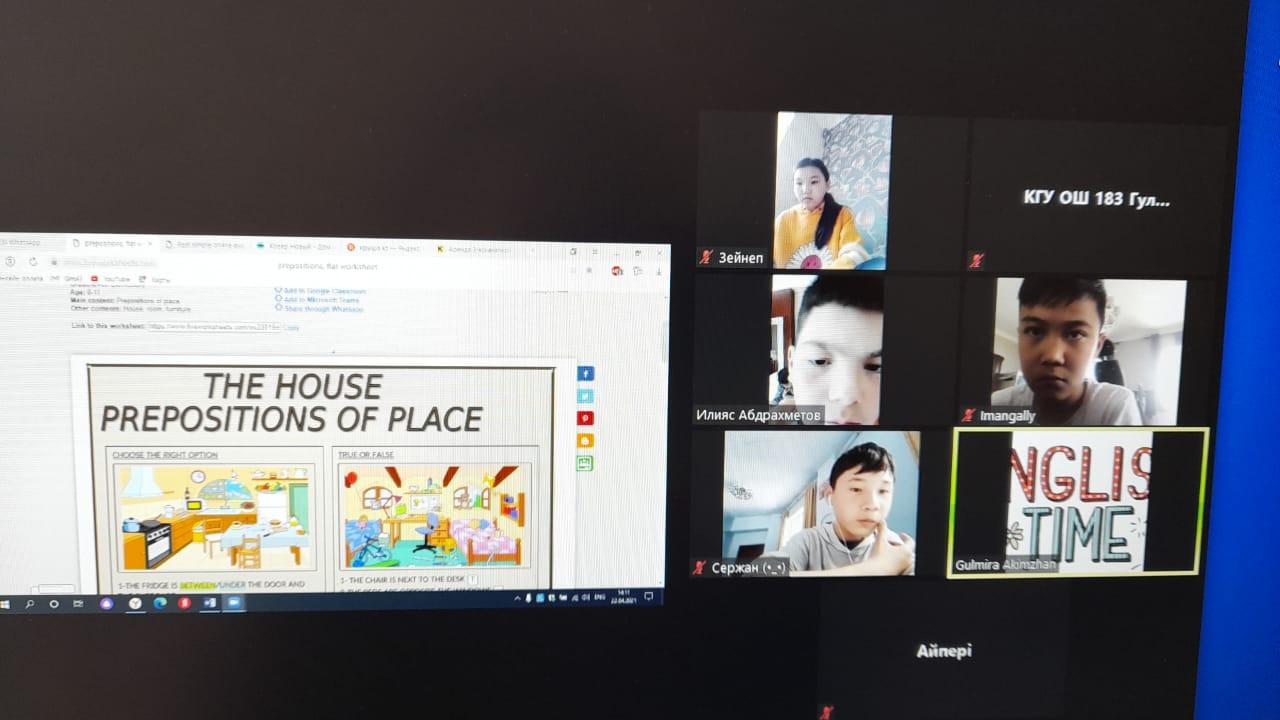Click muted mic icon on КГУ ОШ 183 tile
The width and height of the screenshot is (1280, 720).
[976, 260]
